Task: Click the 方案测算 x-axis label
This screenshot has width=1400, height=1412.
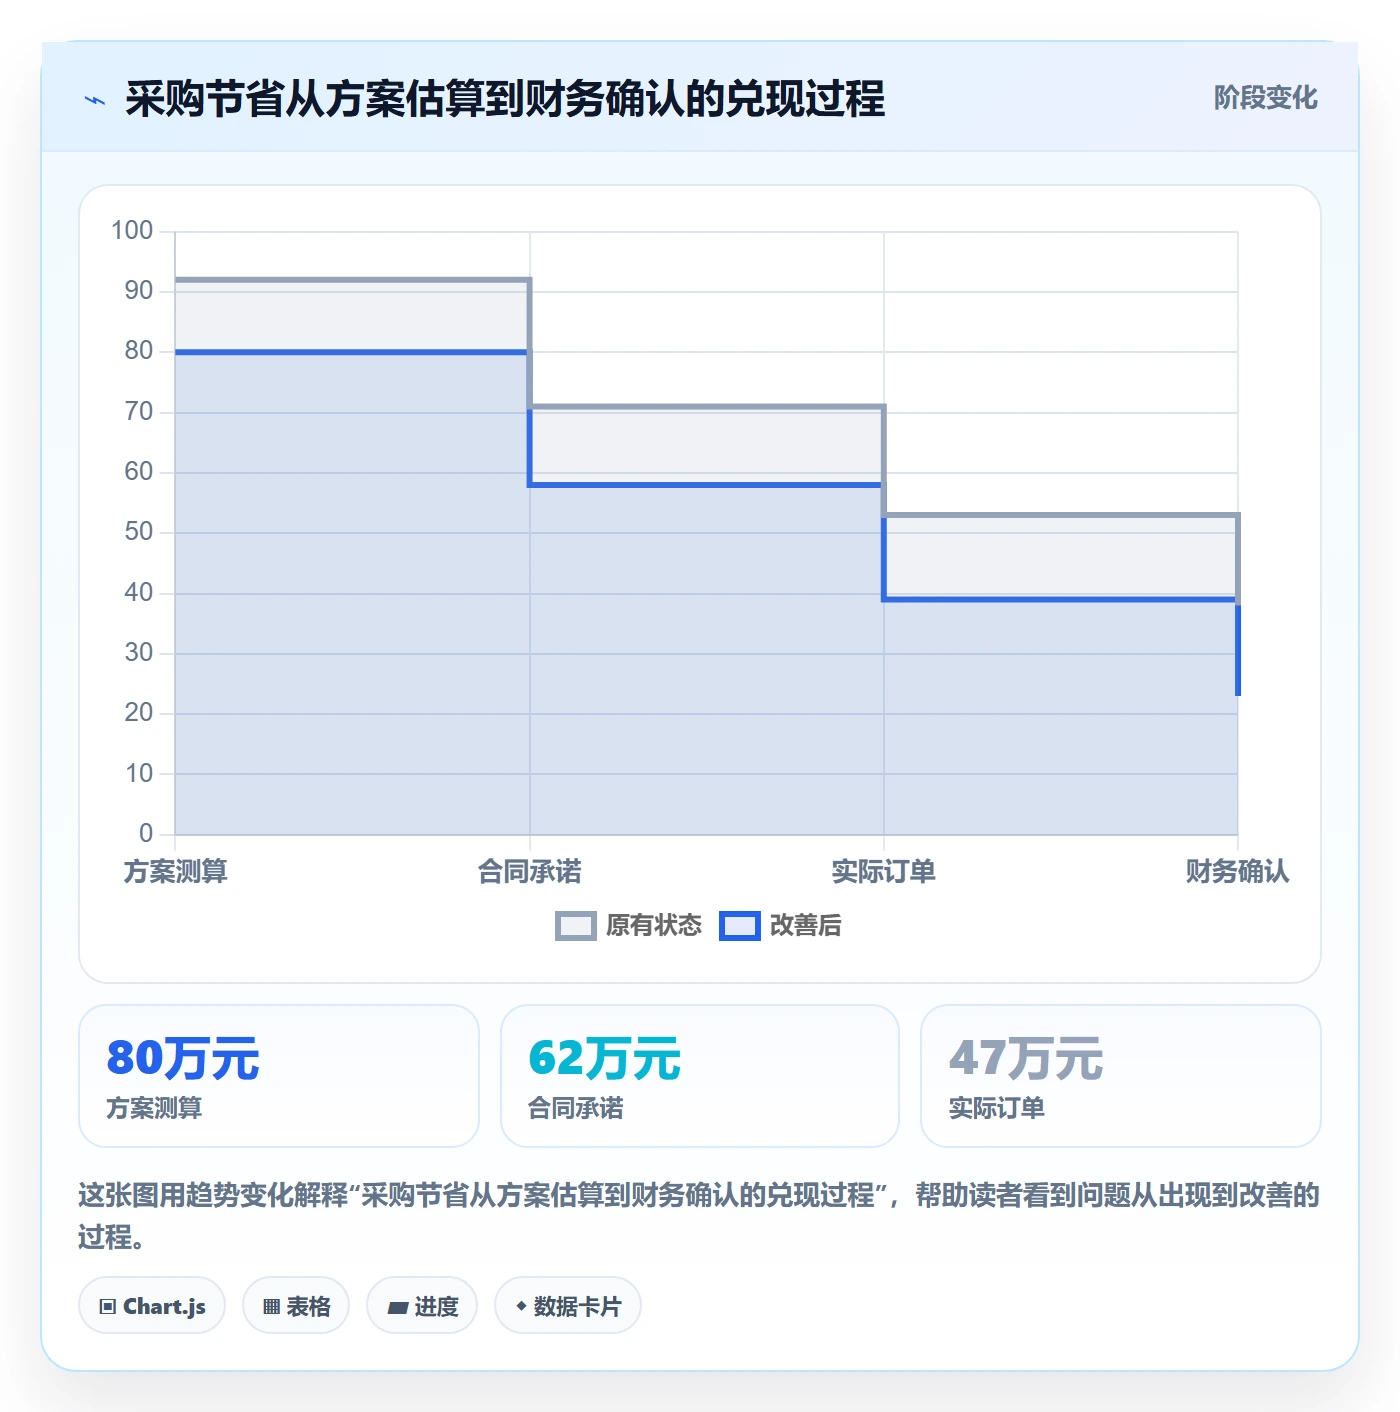Action: point(176,872)
